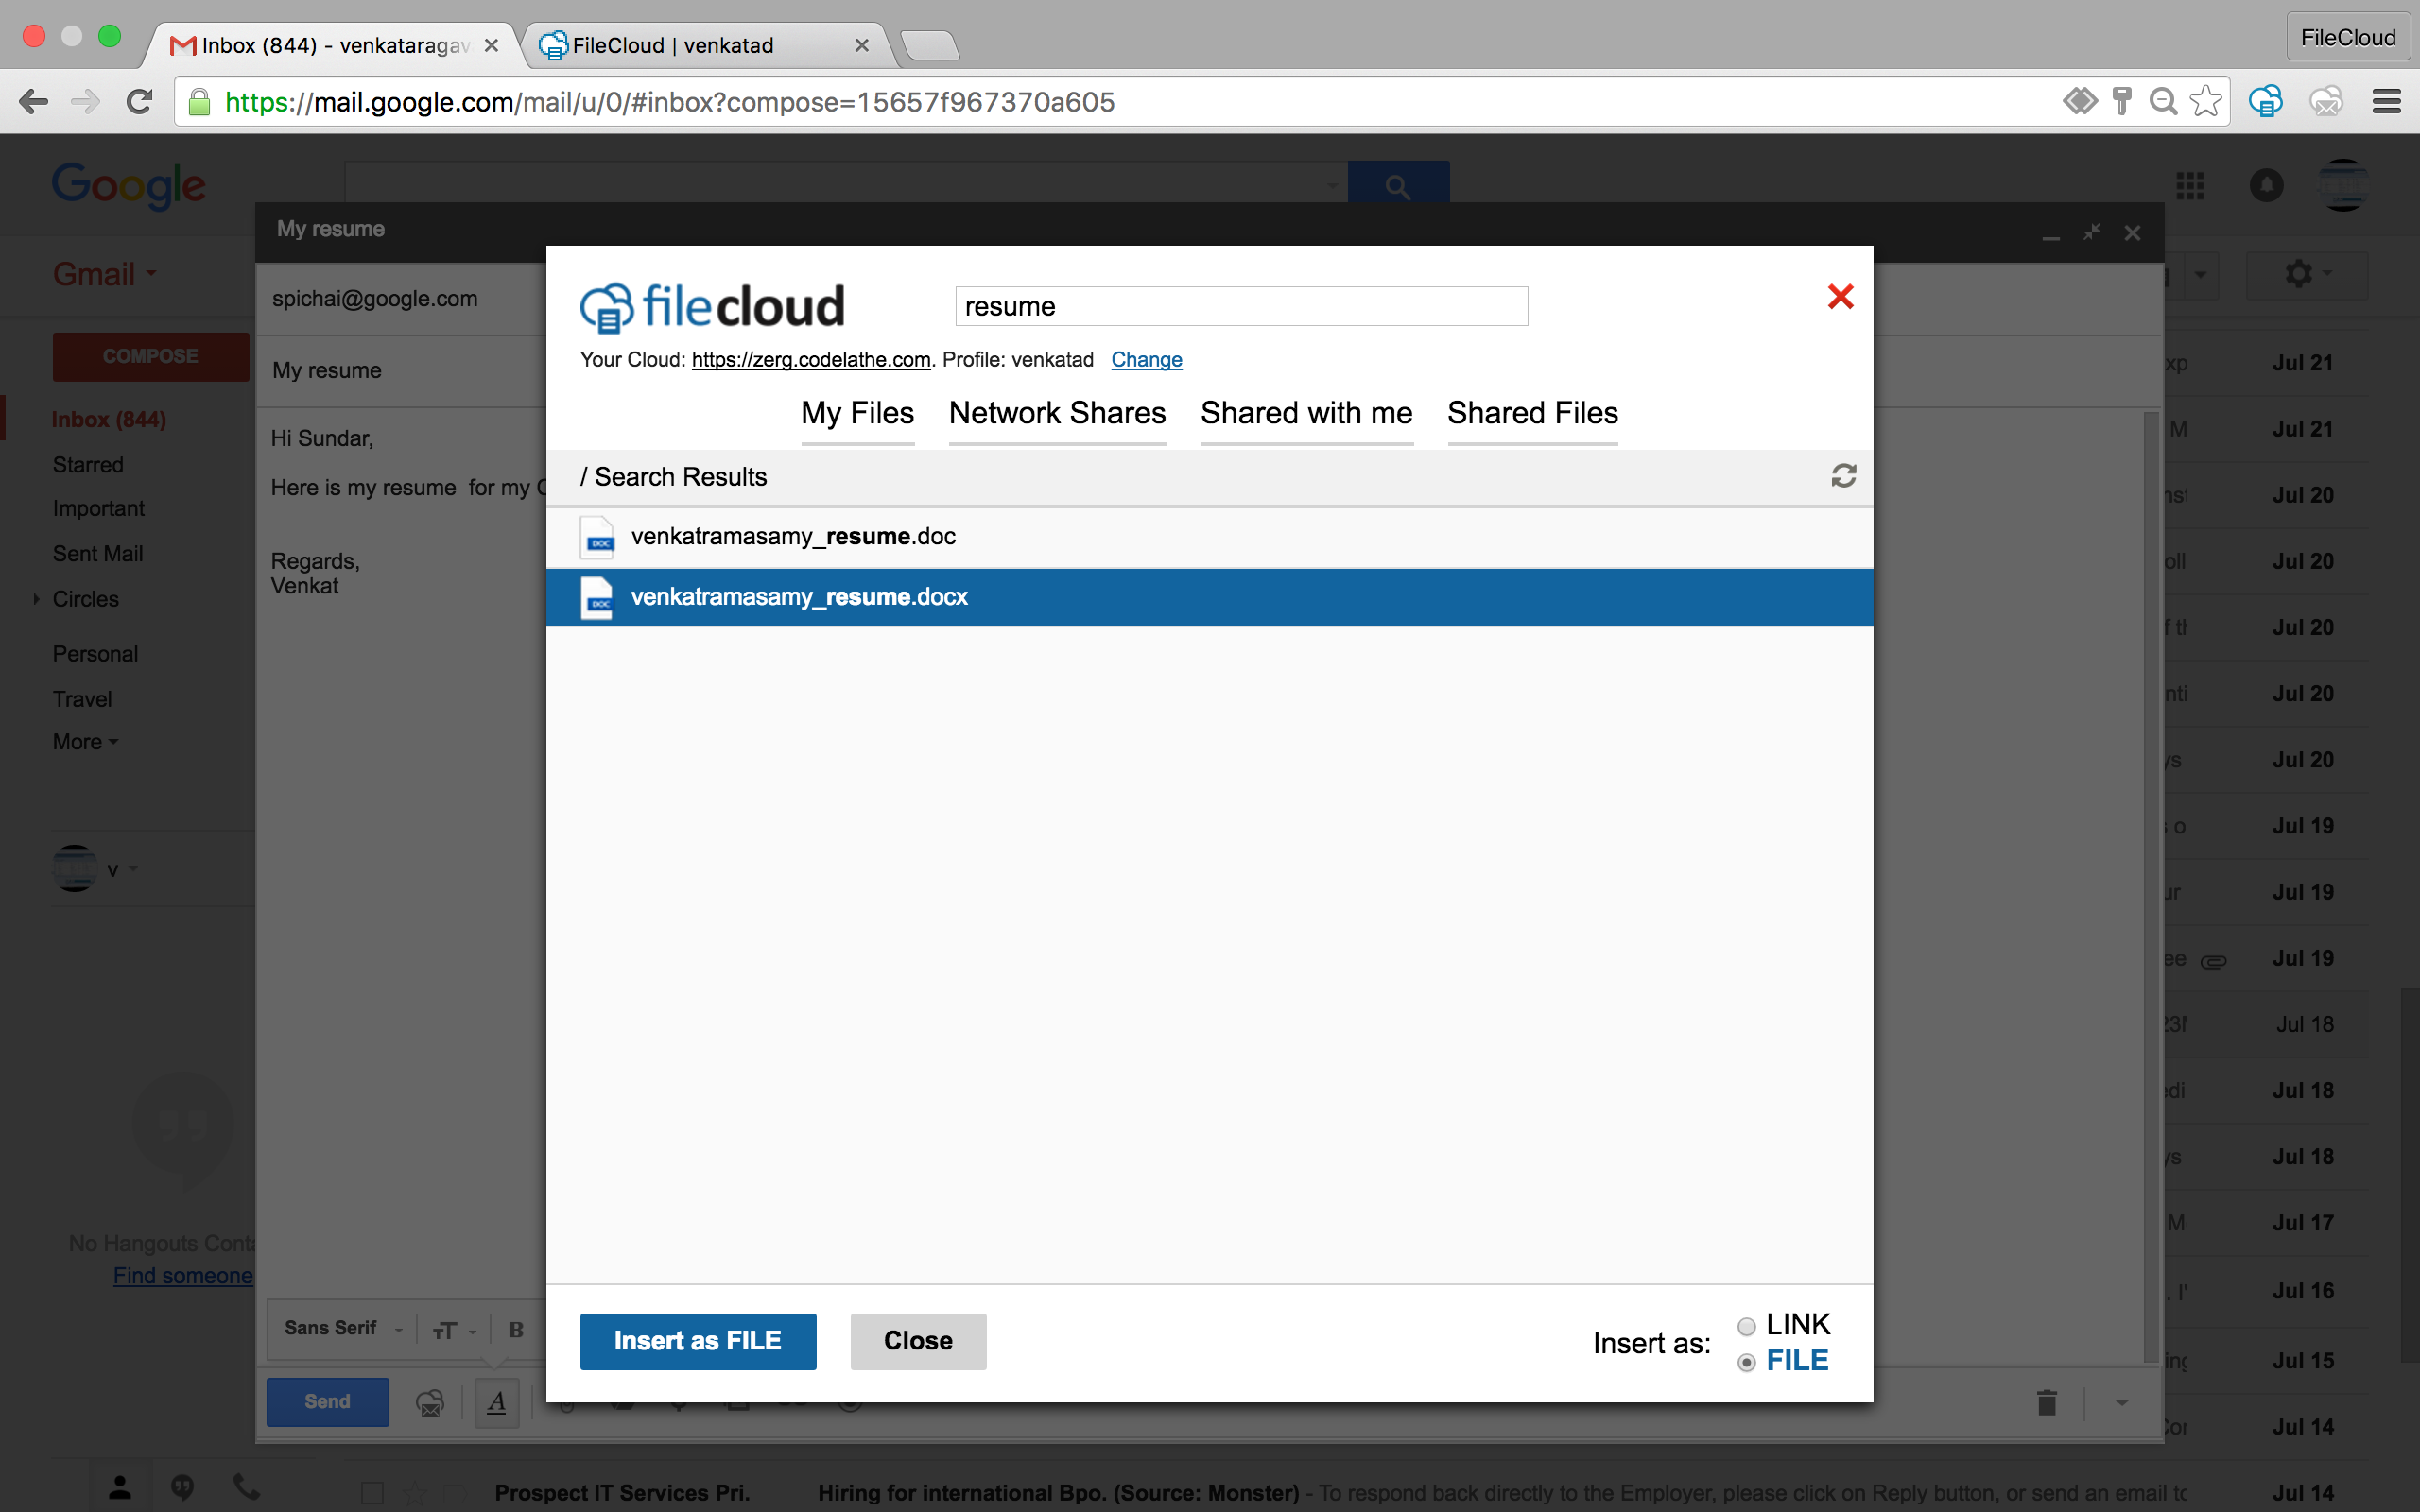The height and width of the screenshot is (1512, 2420).
Task: Expand the Gmail product dropdown
Action: (104, 274)
